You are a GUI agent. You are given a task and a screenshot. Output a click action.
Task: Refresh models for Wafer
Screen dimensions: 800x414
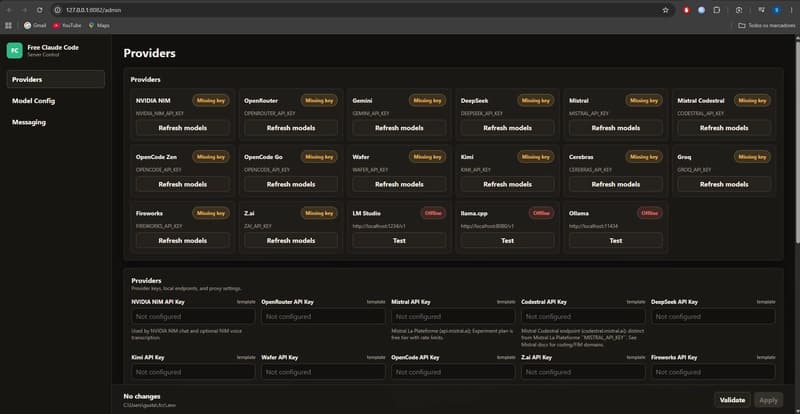tap(399, 184)
